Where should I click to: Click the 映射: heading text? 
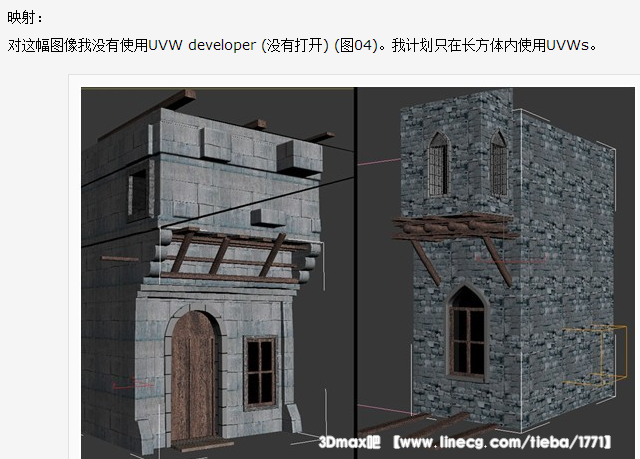pyautogui.click(x=25, y=18)
